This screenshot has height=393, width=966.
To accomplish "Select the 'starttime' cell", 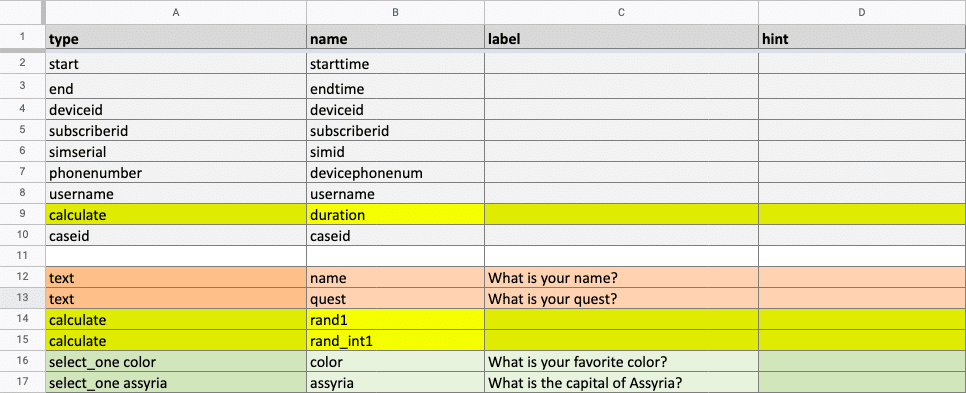I will coord(396,63).
